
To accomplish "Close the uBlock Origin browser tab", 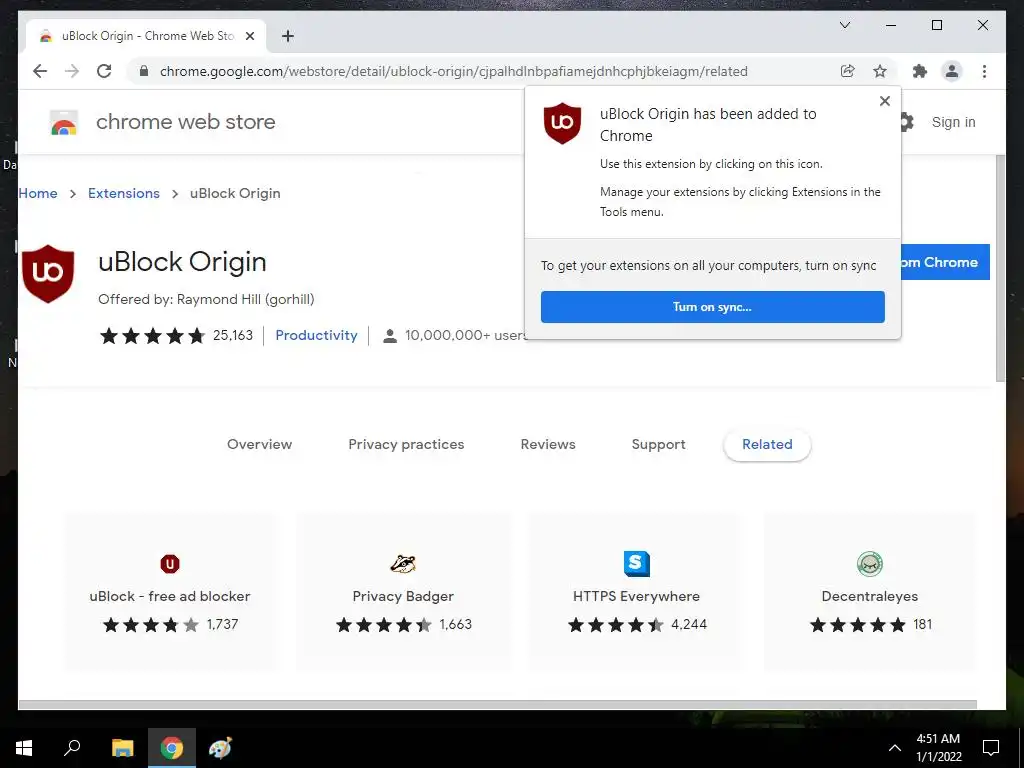I will coord(249,36).
